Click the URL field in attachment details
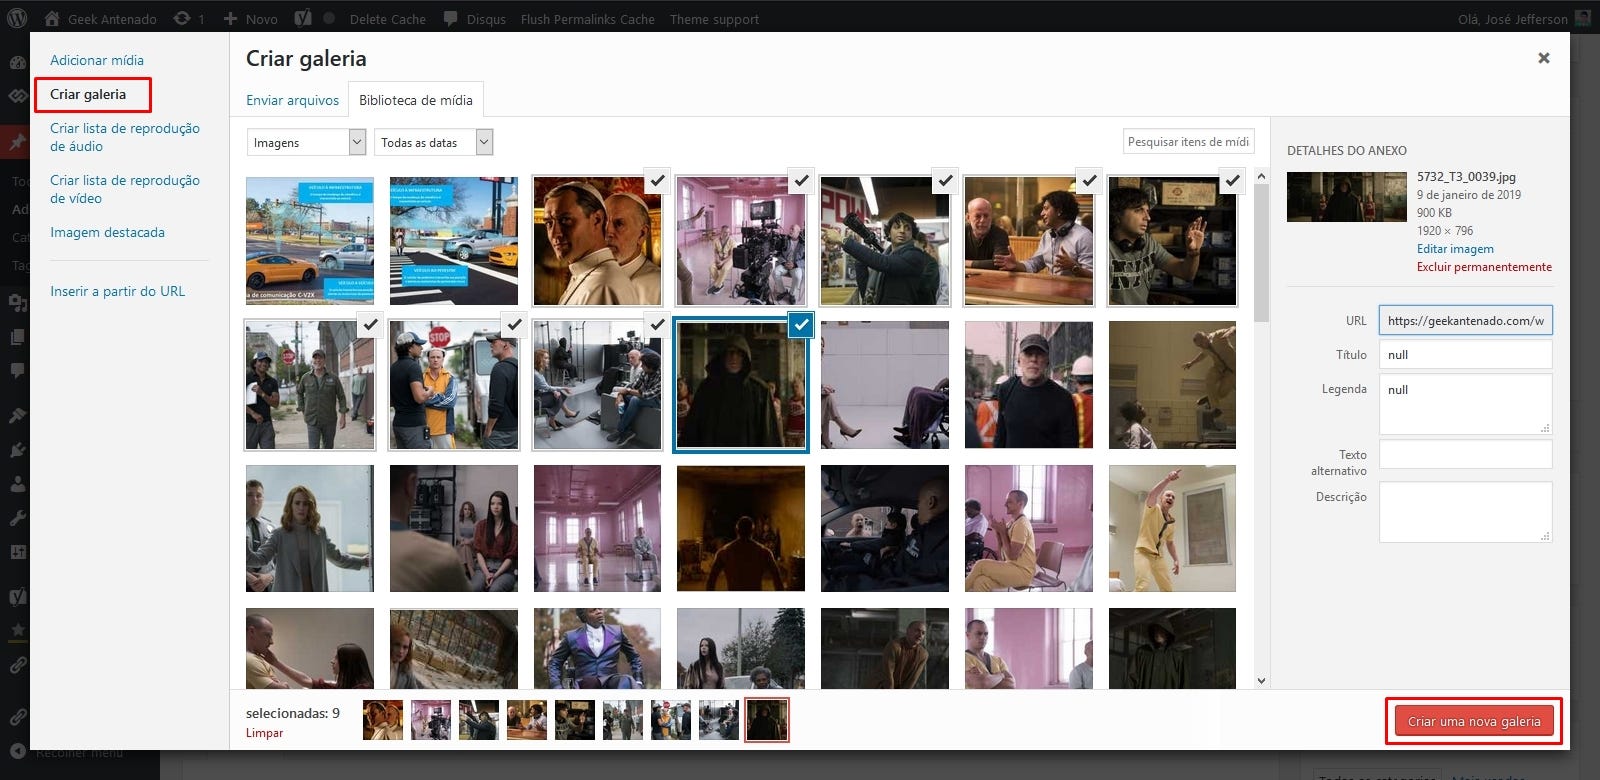The height and width of the screenshot is (780, 1600). pos(1466,321)
